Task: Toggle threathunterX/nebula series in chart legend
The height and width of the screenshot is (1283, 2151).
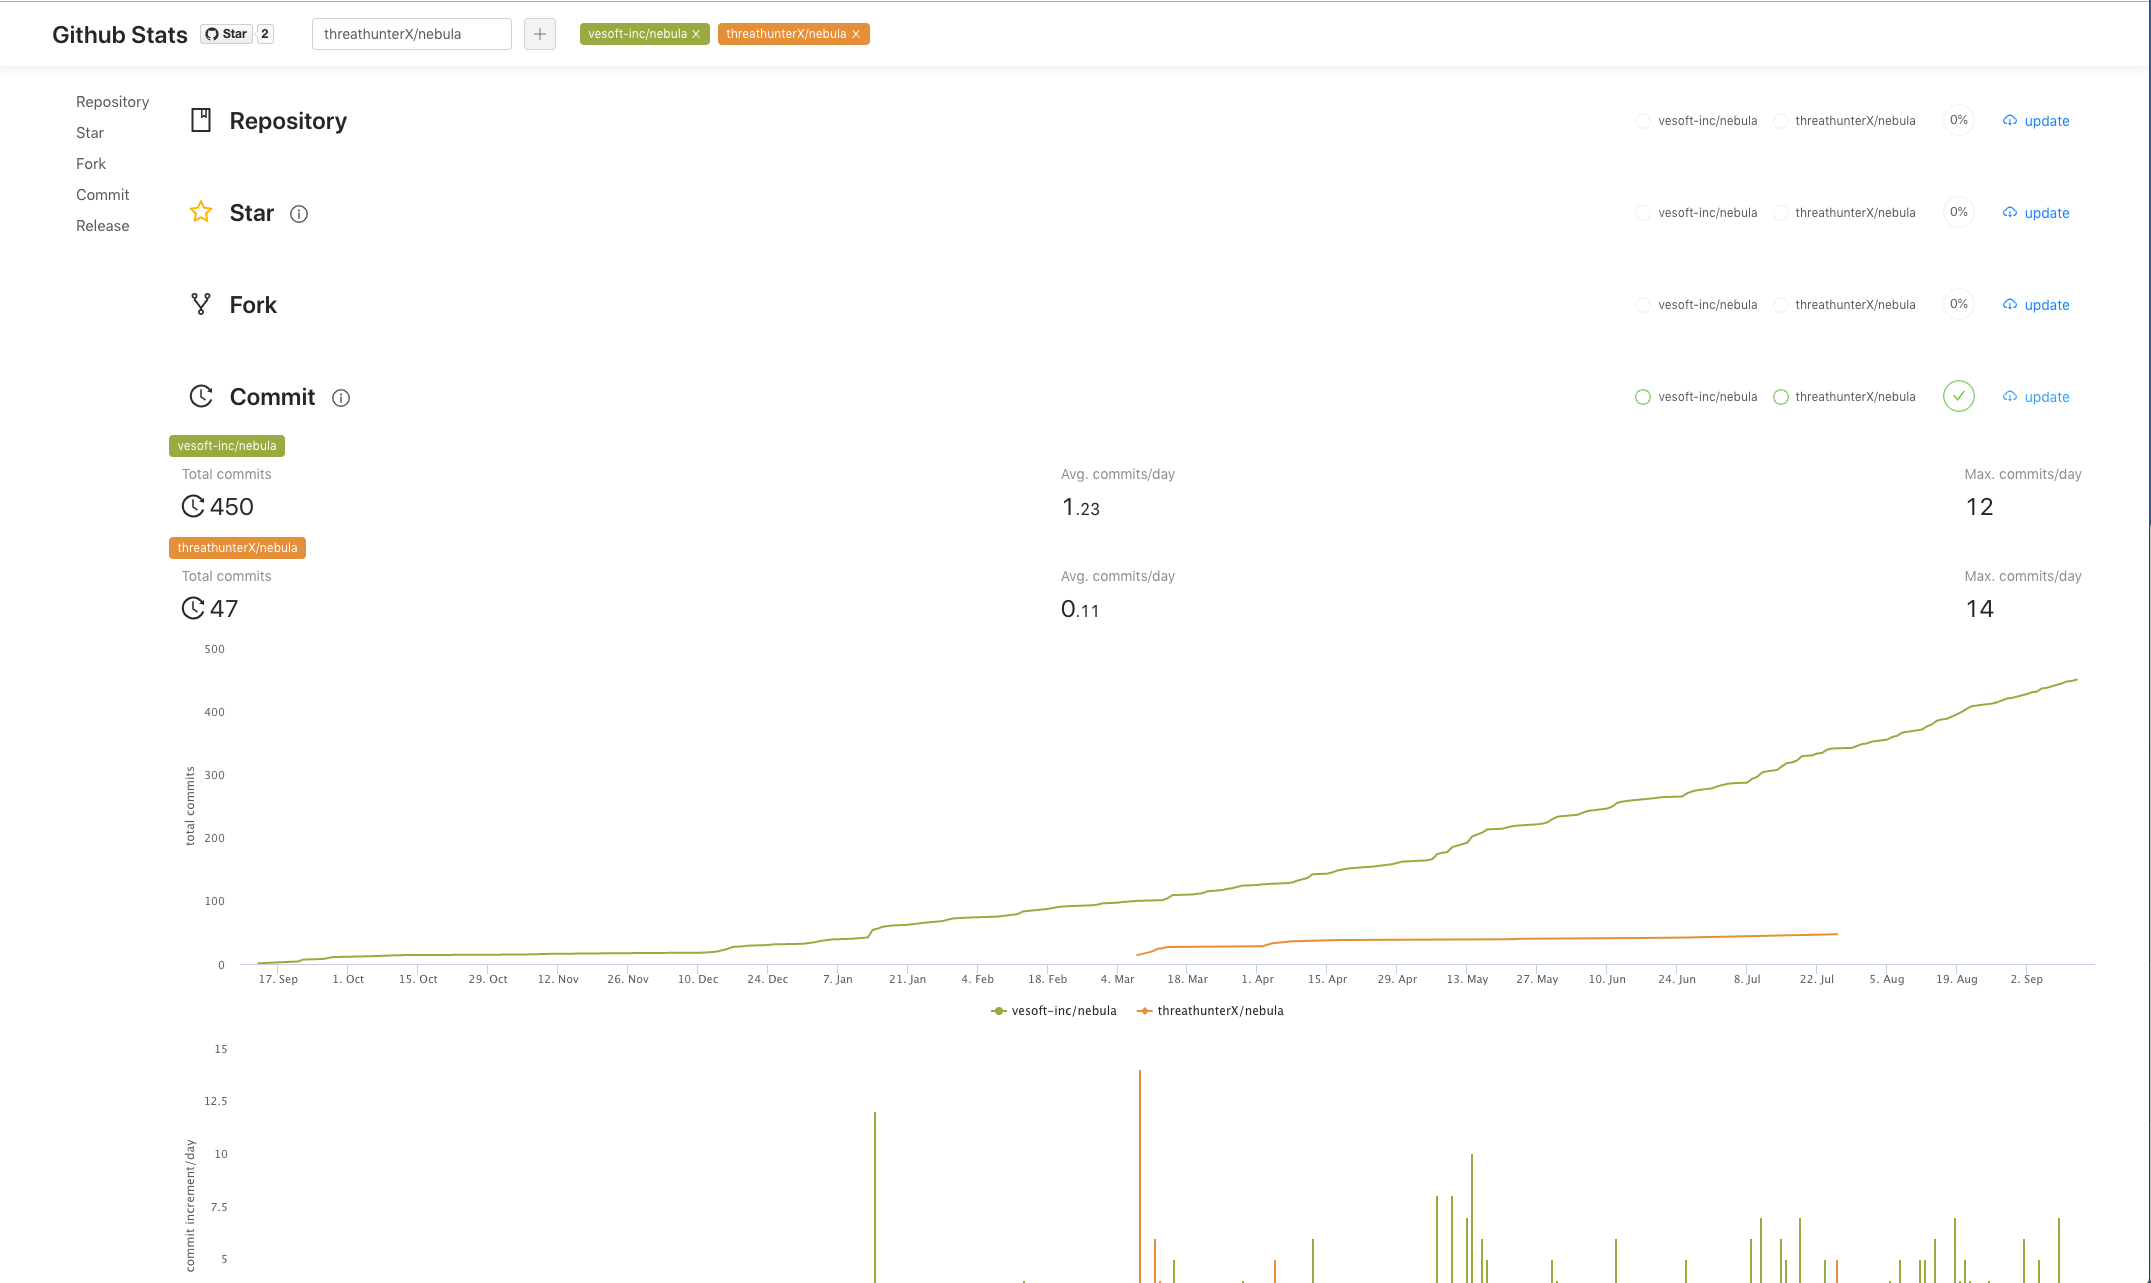Action: pos(1210,1011)
